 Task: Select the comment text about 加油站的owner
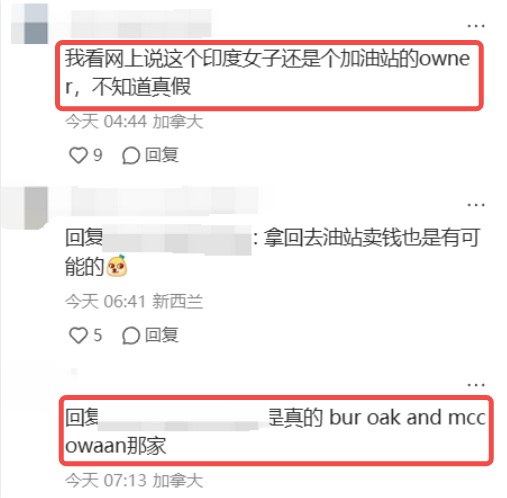pos(267,72)
